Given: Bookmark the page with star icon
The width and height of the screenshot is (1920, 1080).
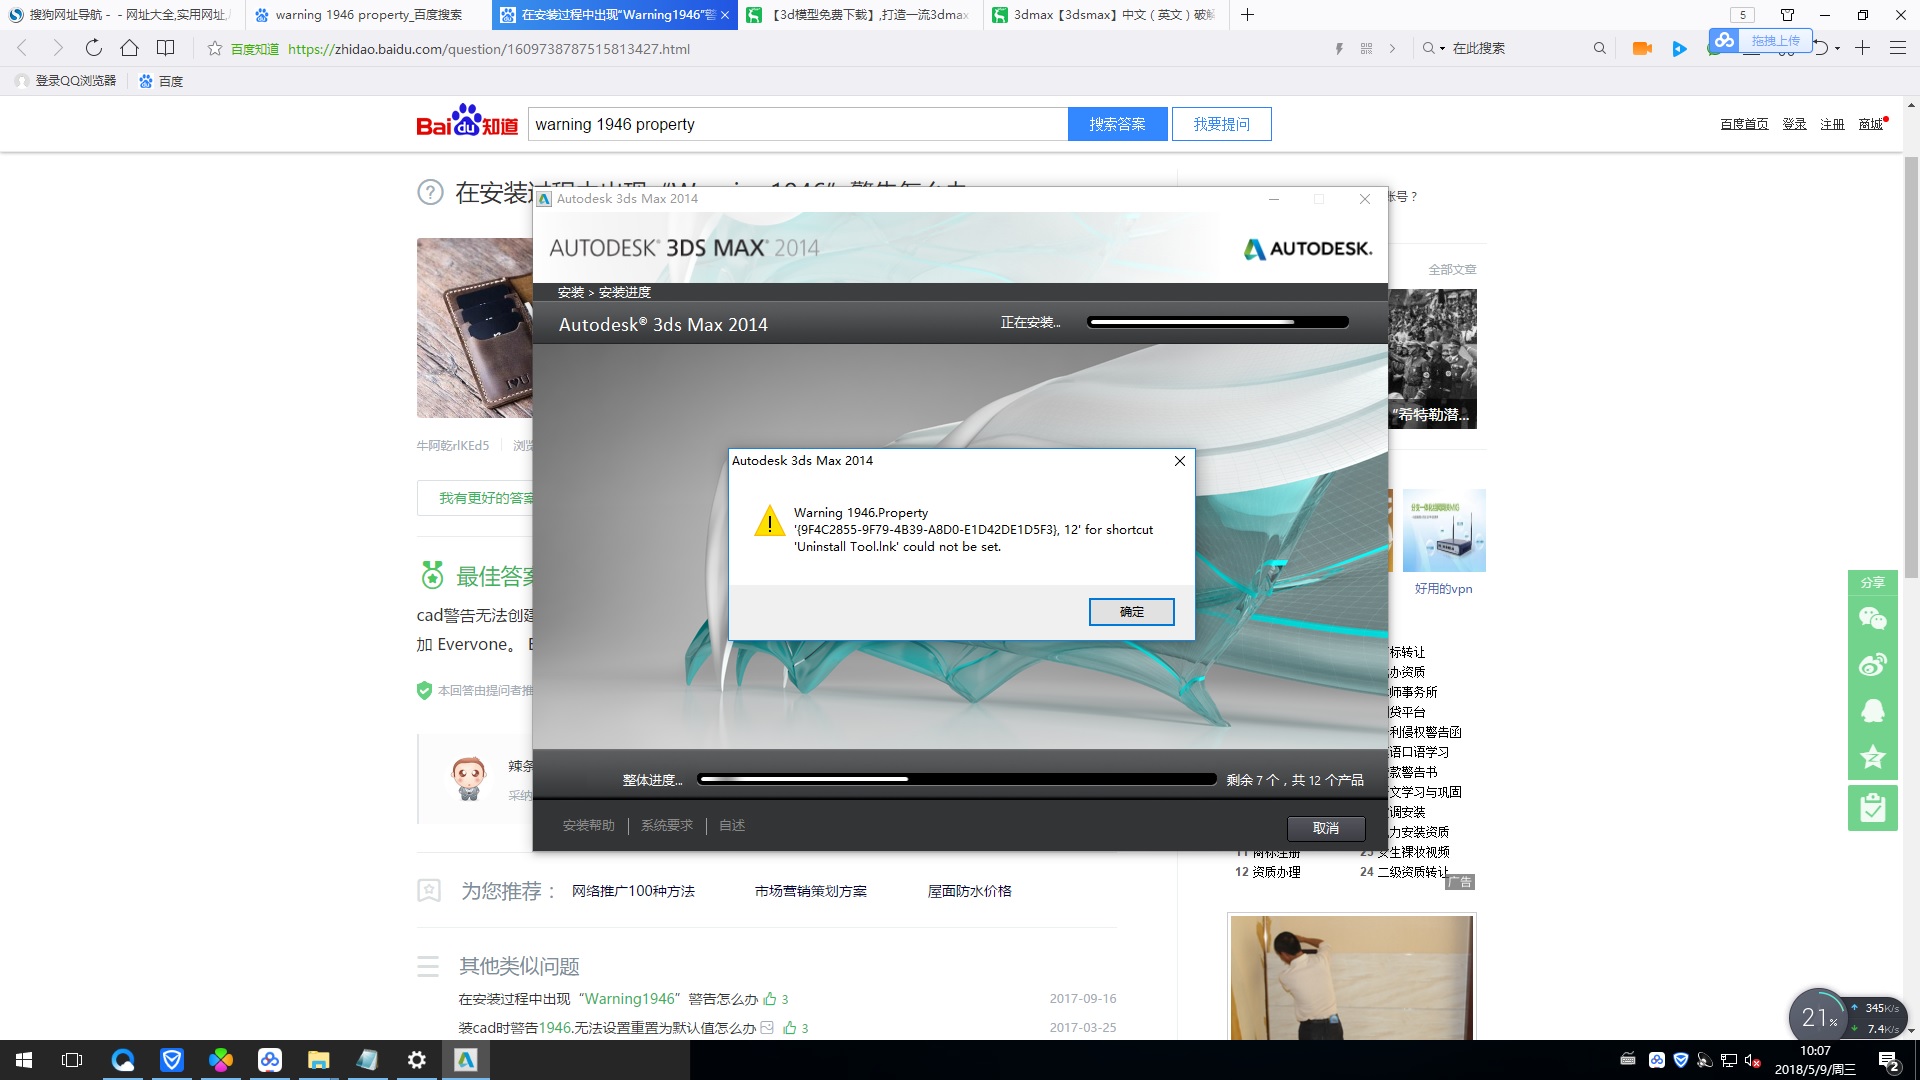Looking at the screenshot, I should [214, 48].
